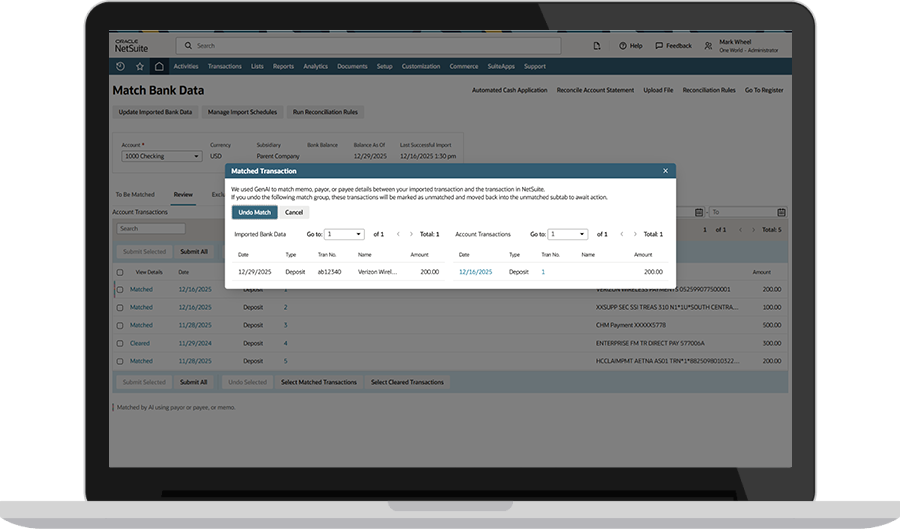
Task: Open the Analytics menu
Action: click(316, 67)
